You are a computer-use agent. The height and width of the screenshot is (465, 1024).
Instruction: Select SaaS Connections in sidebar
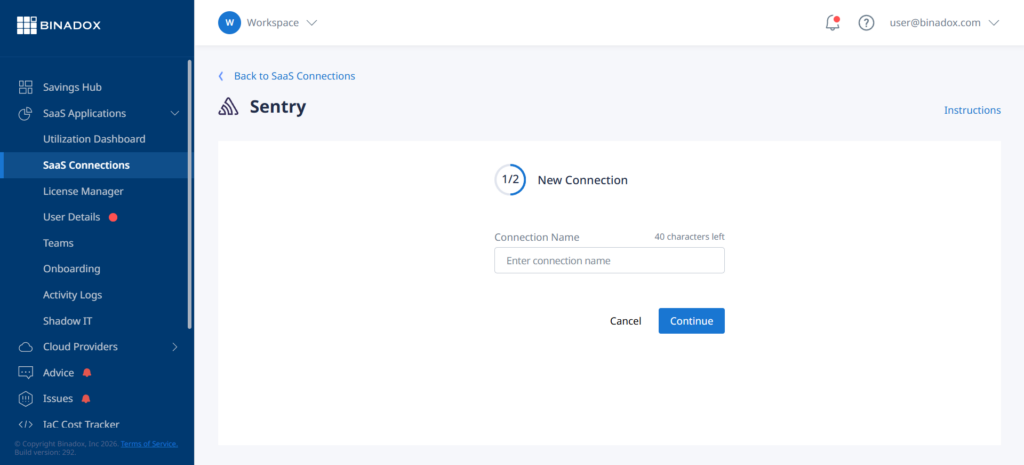(x=86, y=165)
